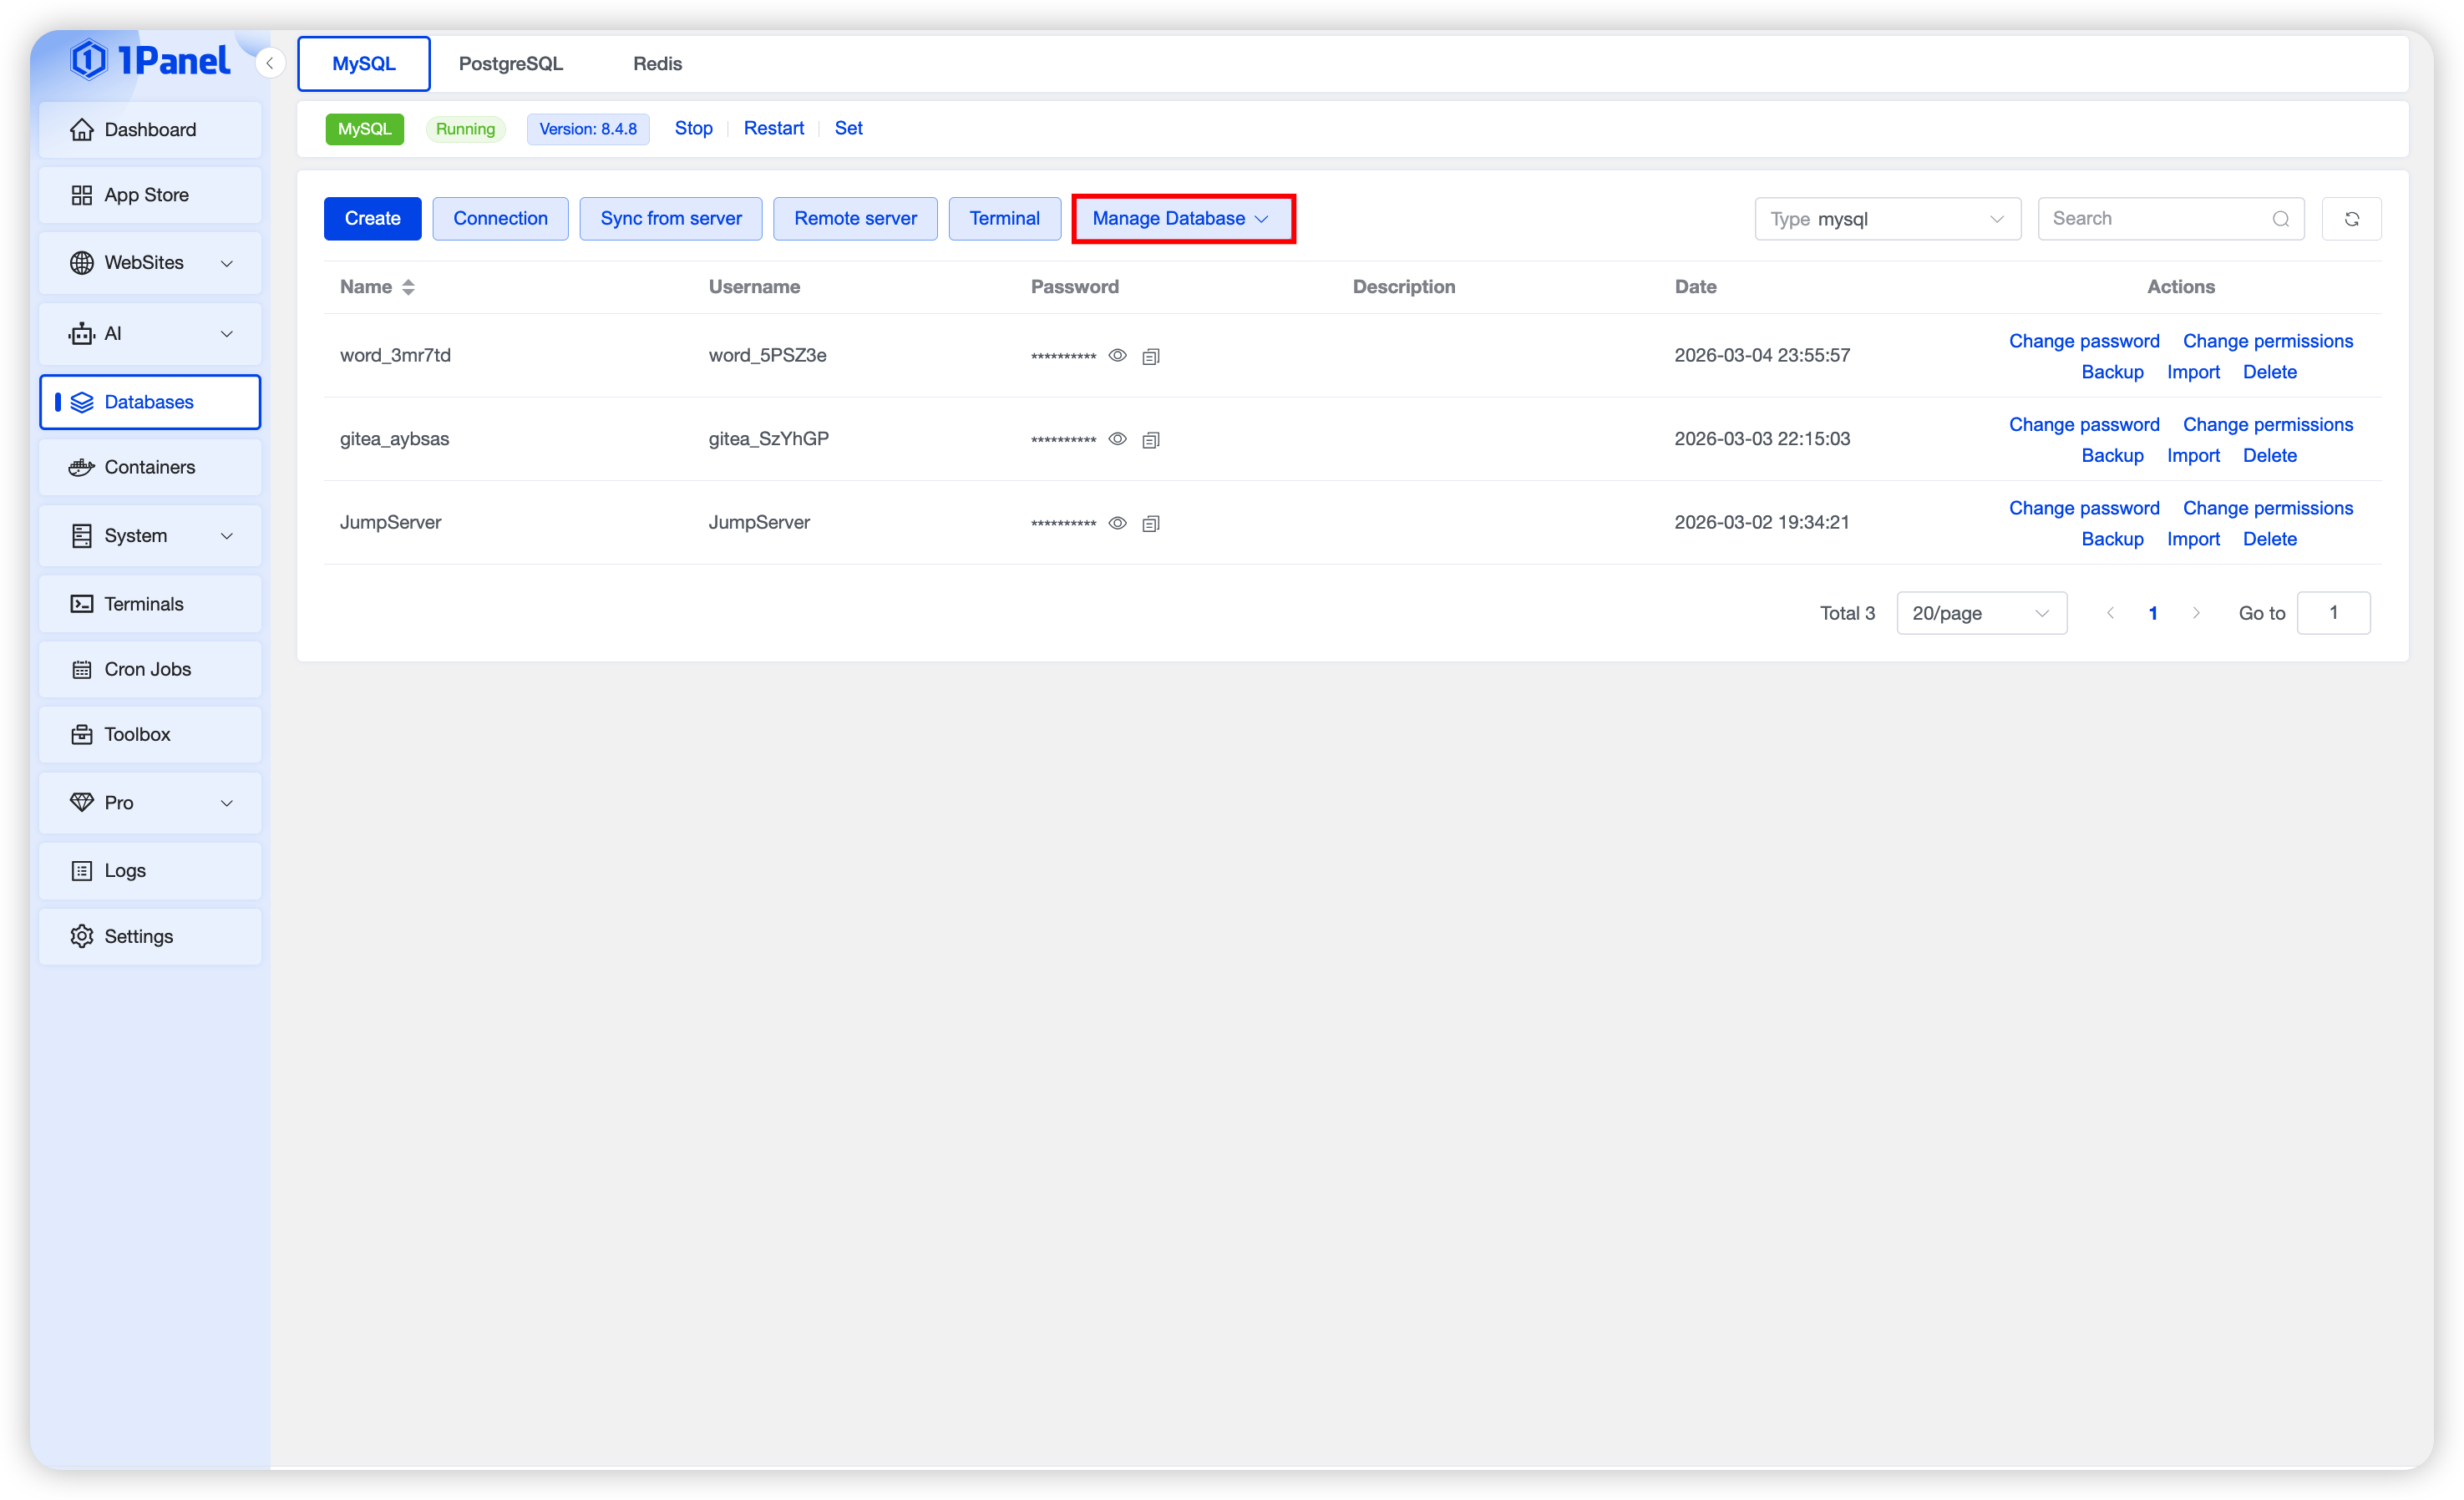
Task: Switch to the Redis tab
Action: coord(657,63)
